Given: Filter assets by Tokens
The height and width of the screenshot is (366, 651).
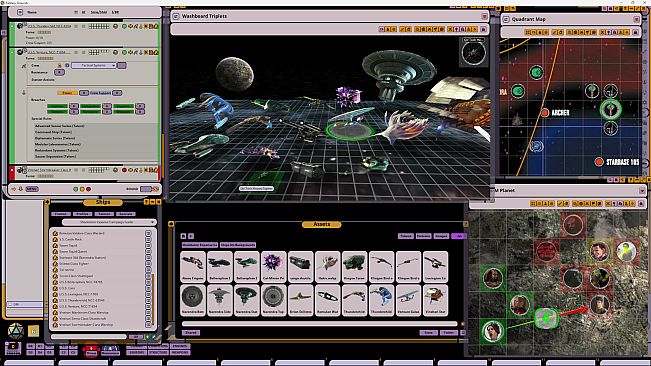Looking at the screenshot, I should coord(406,236).
